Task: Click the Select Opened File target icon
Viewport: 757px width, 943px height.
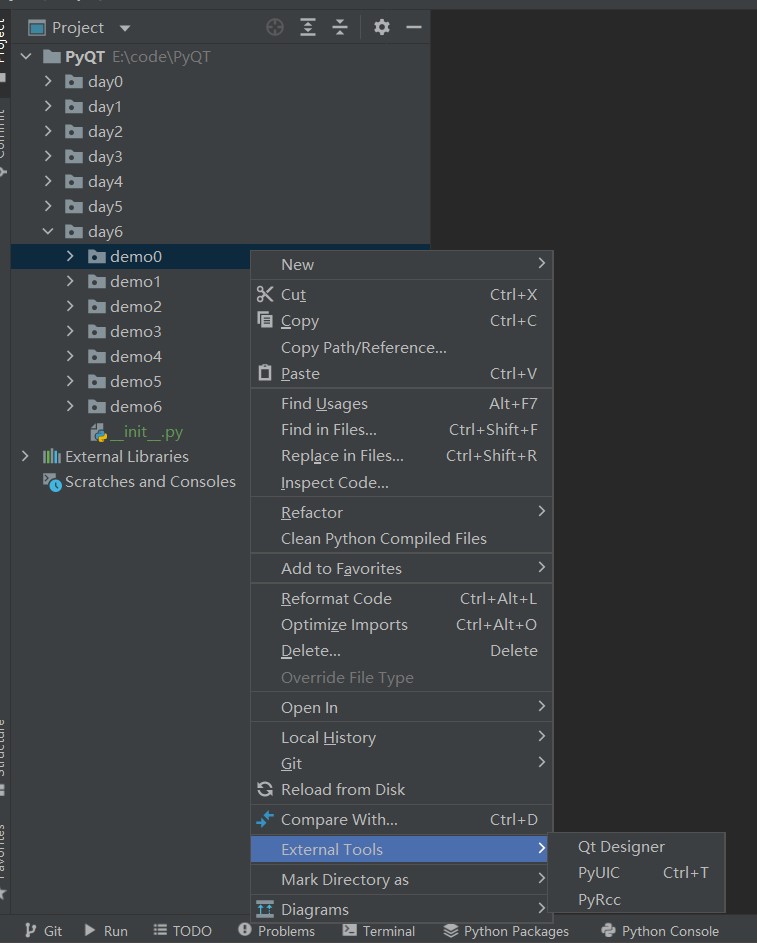Action: coord(275,27)
